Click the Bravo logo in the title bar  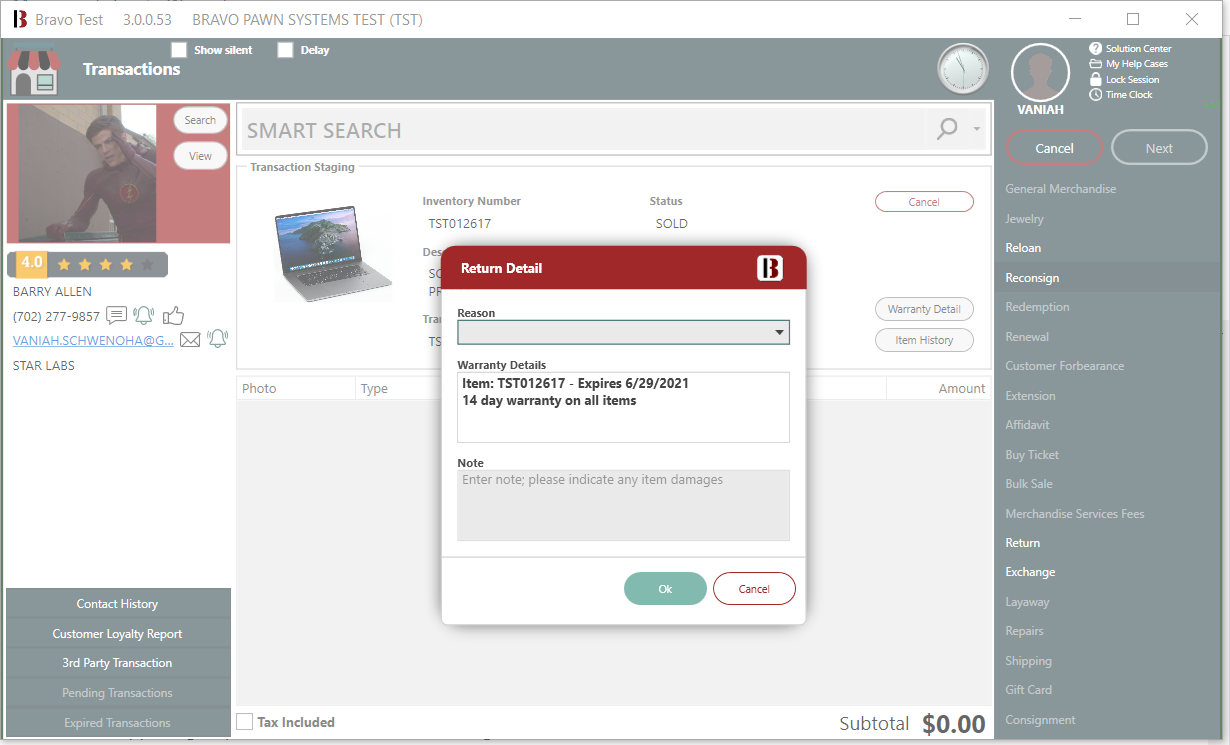pos(20,19)
